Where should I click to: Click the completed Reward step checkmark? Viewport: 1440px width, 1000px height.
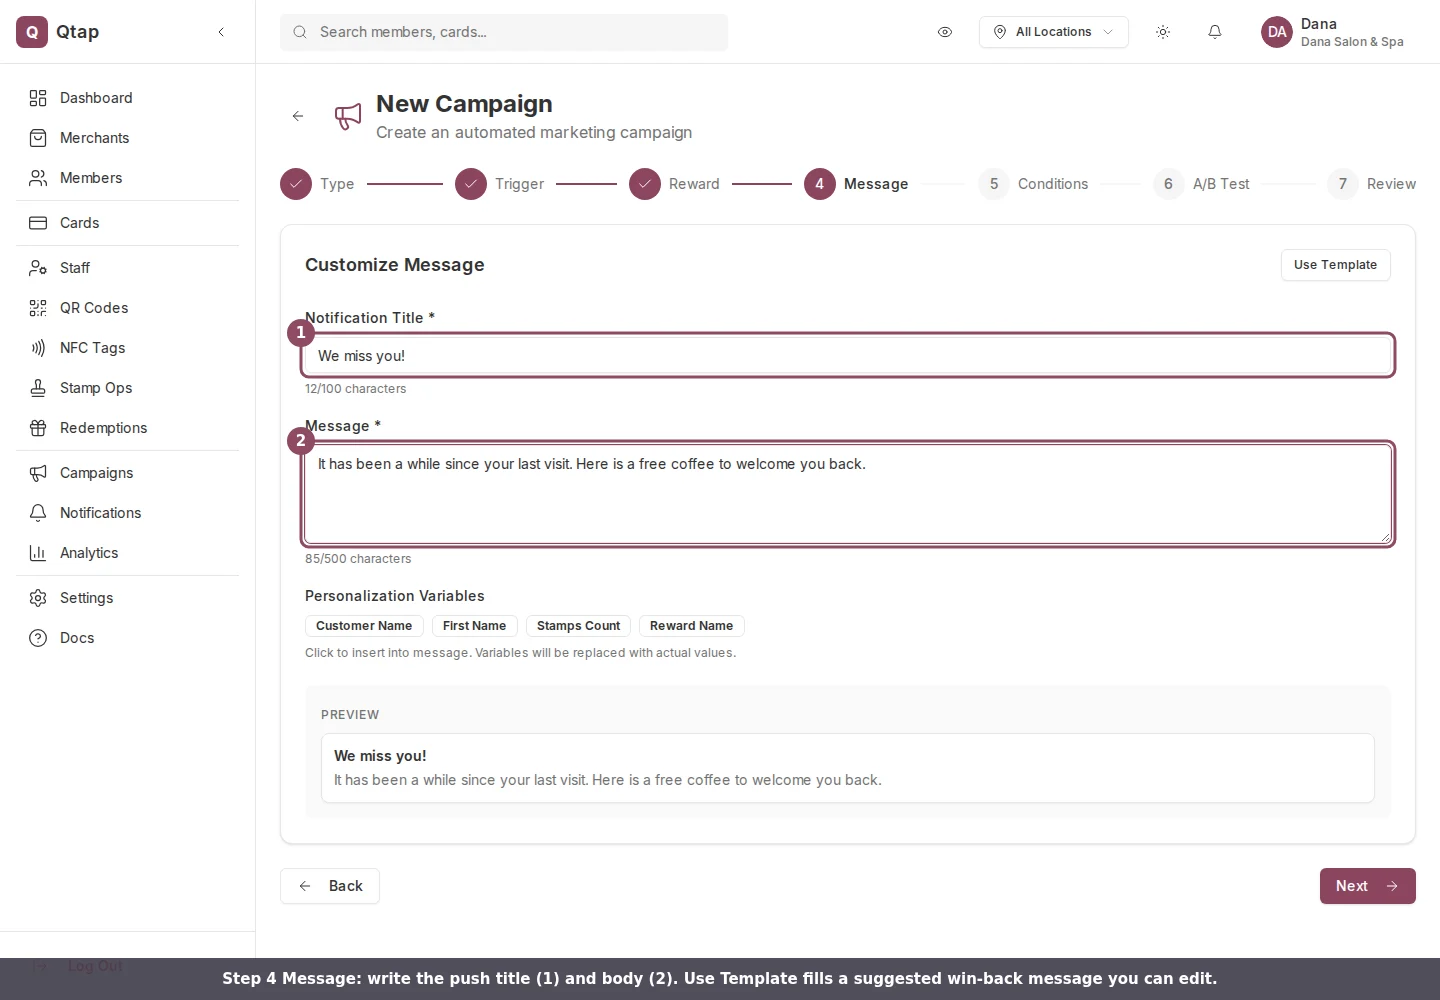(645, 184)
